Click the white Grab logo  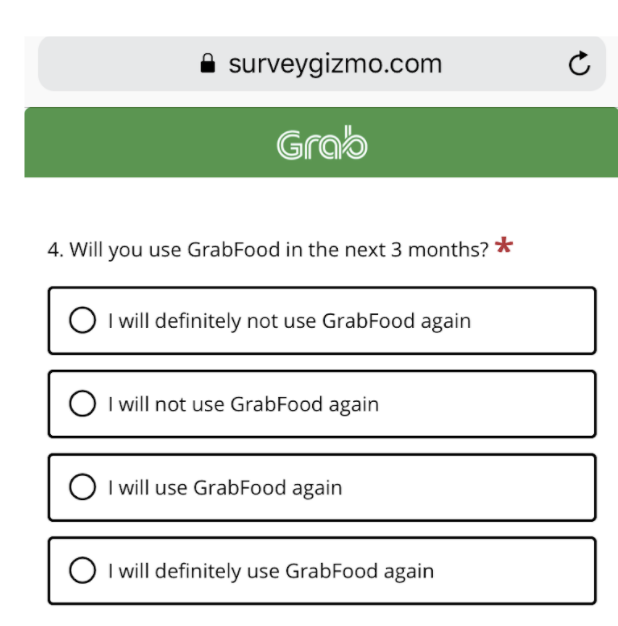[x=322, y=143]
